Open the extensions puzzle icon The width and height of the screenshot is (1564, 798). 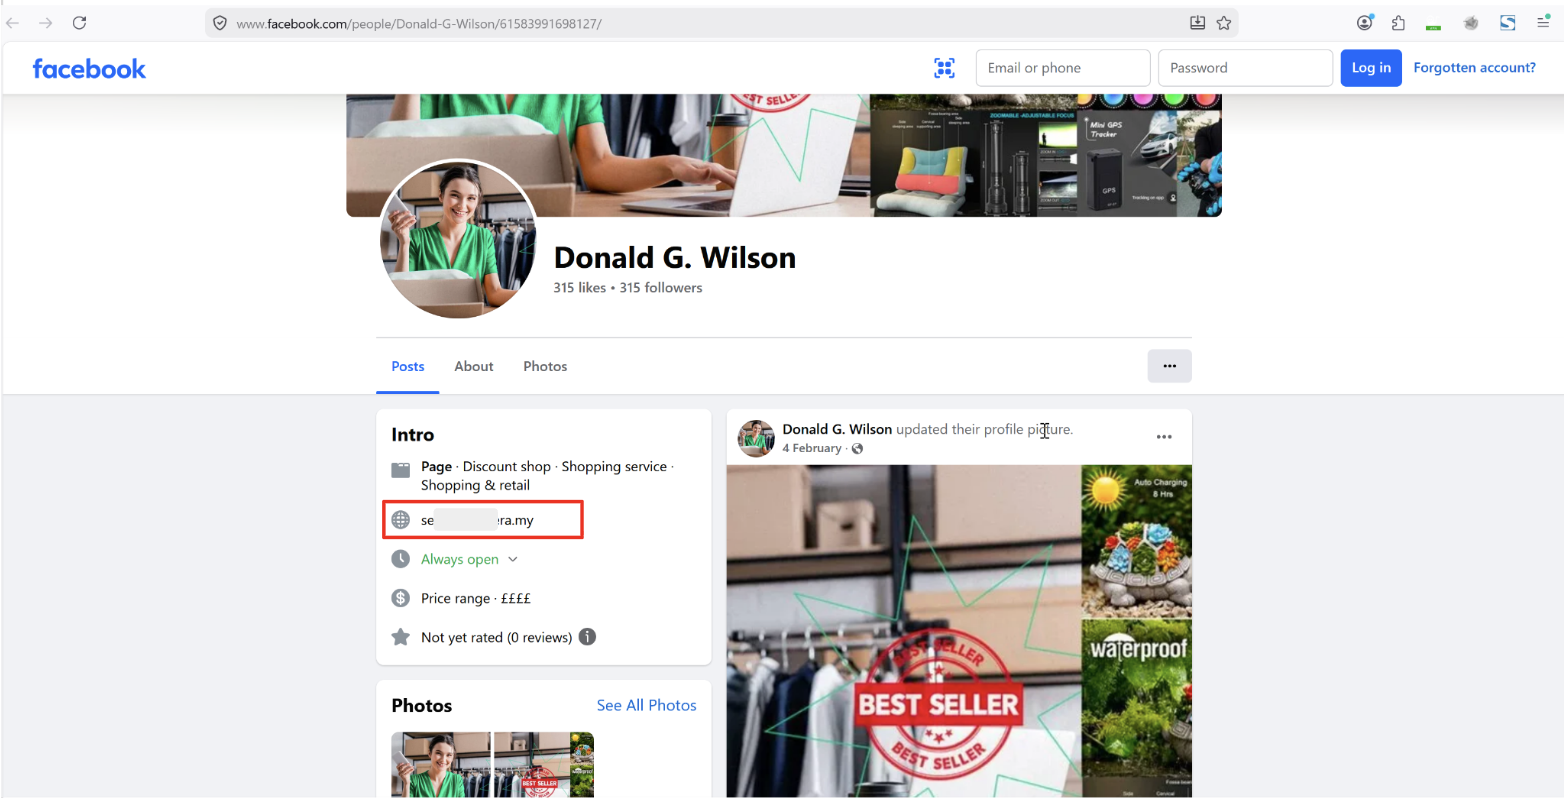[1398, 23]
